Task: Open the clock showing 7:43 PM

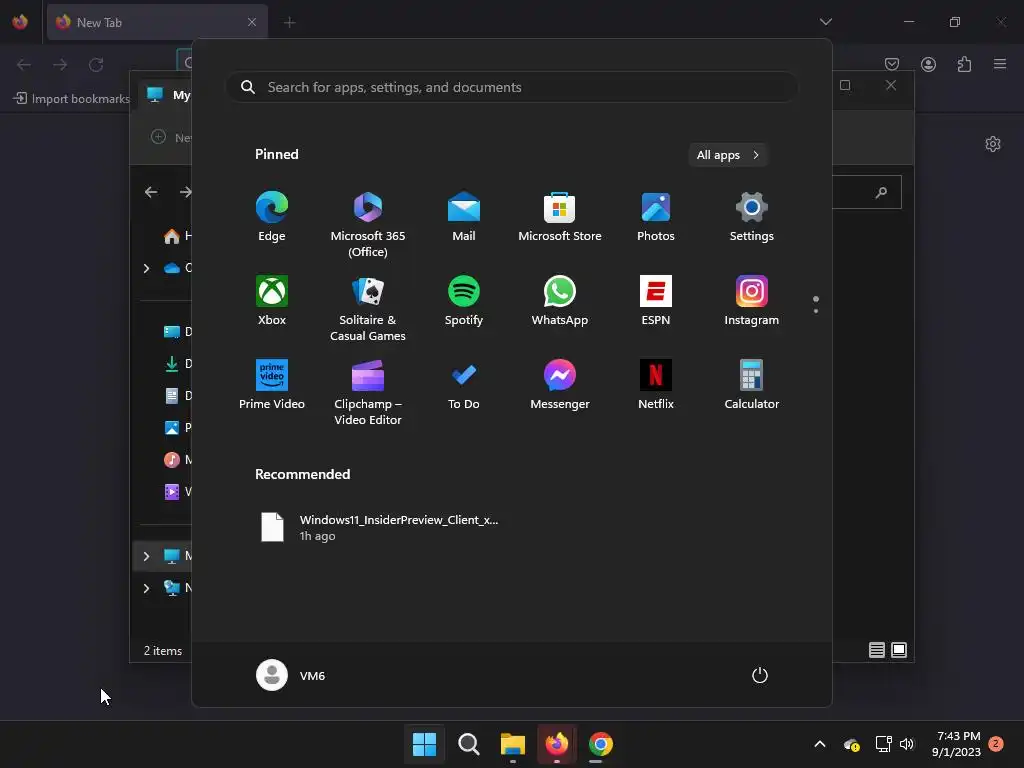Action: (957, 744)
